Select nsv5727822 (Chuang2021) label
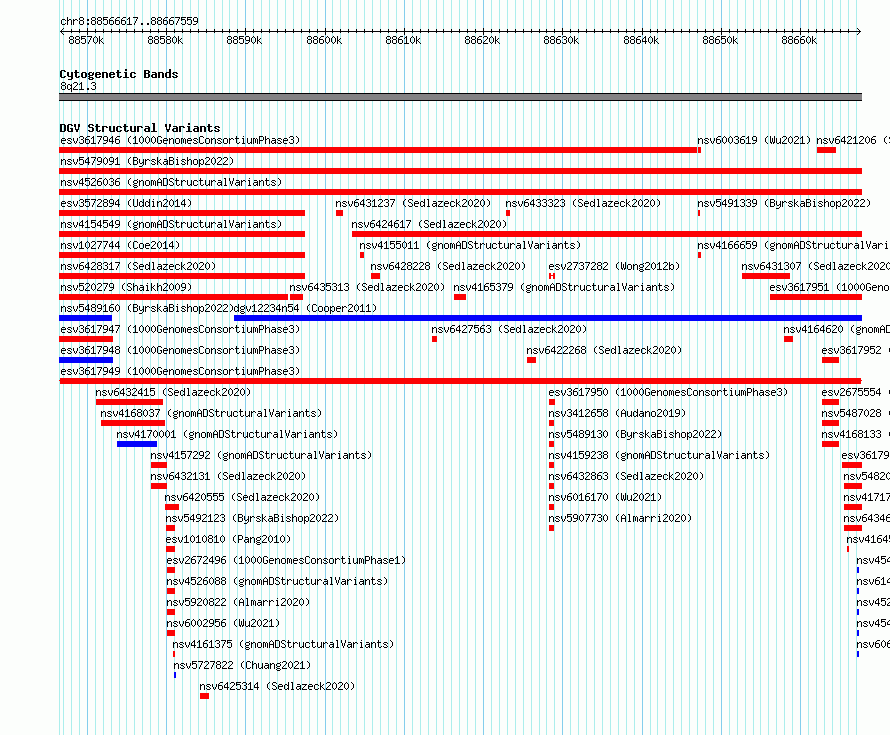 pos(242,665)
